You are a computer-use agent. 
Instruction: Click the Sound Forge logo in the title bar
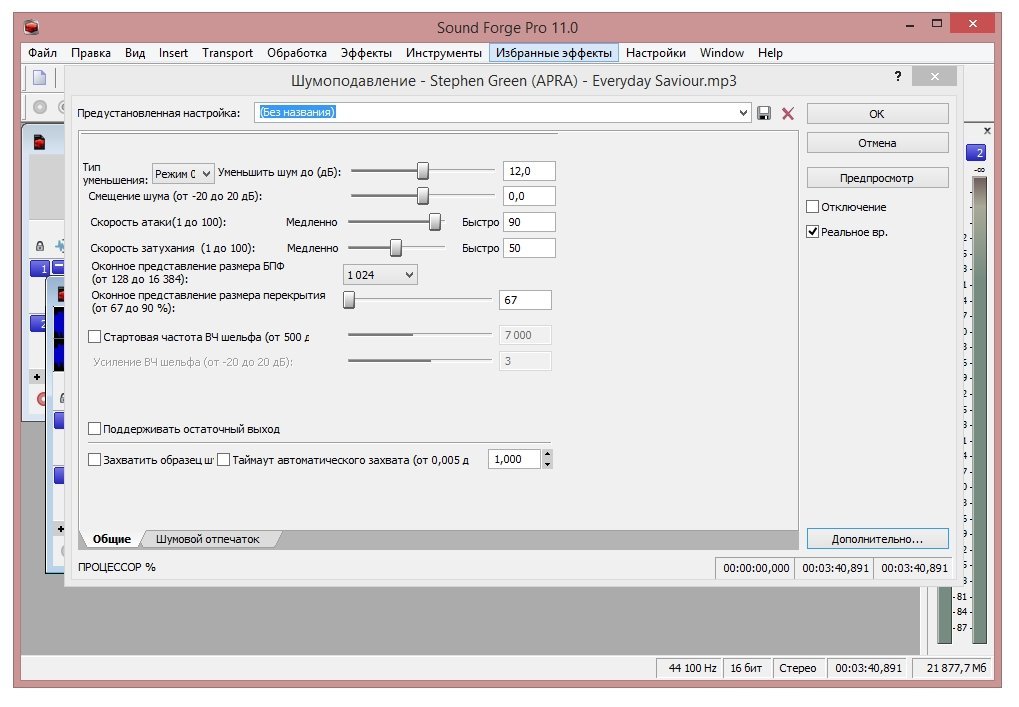[x=31, y=27]
